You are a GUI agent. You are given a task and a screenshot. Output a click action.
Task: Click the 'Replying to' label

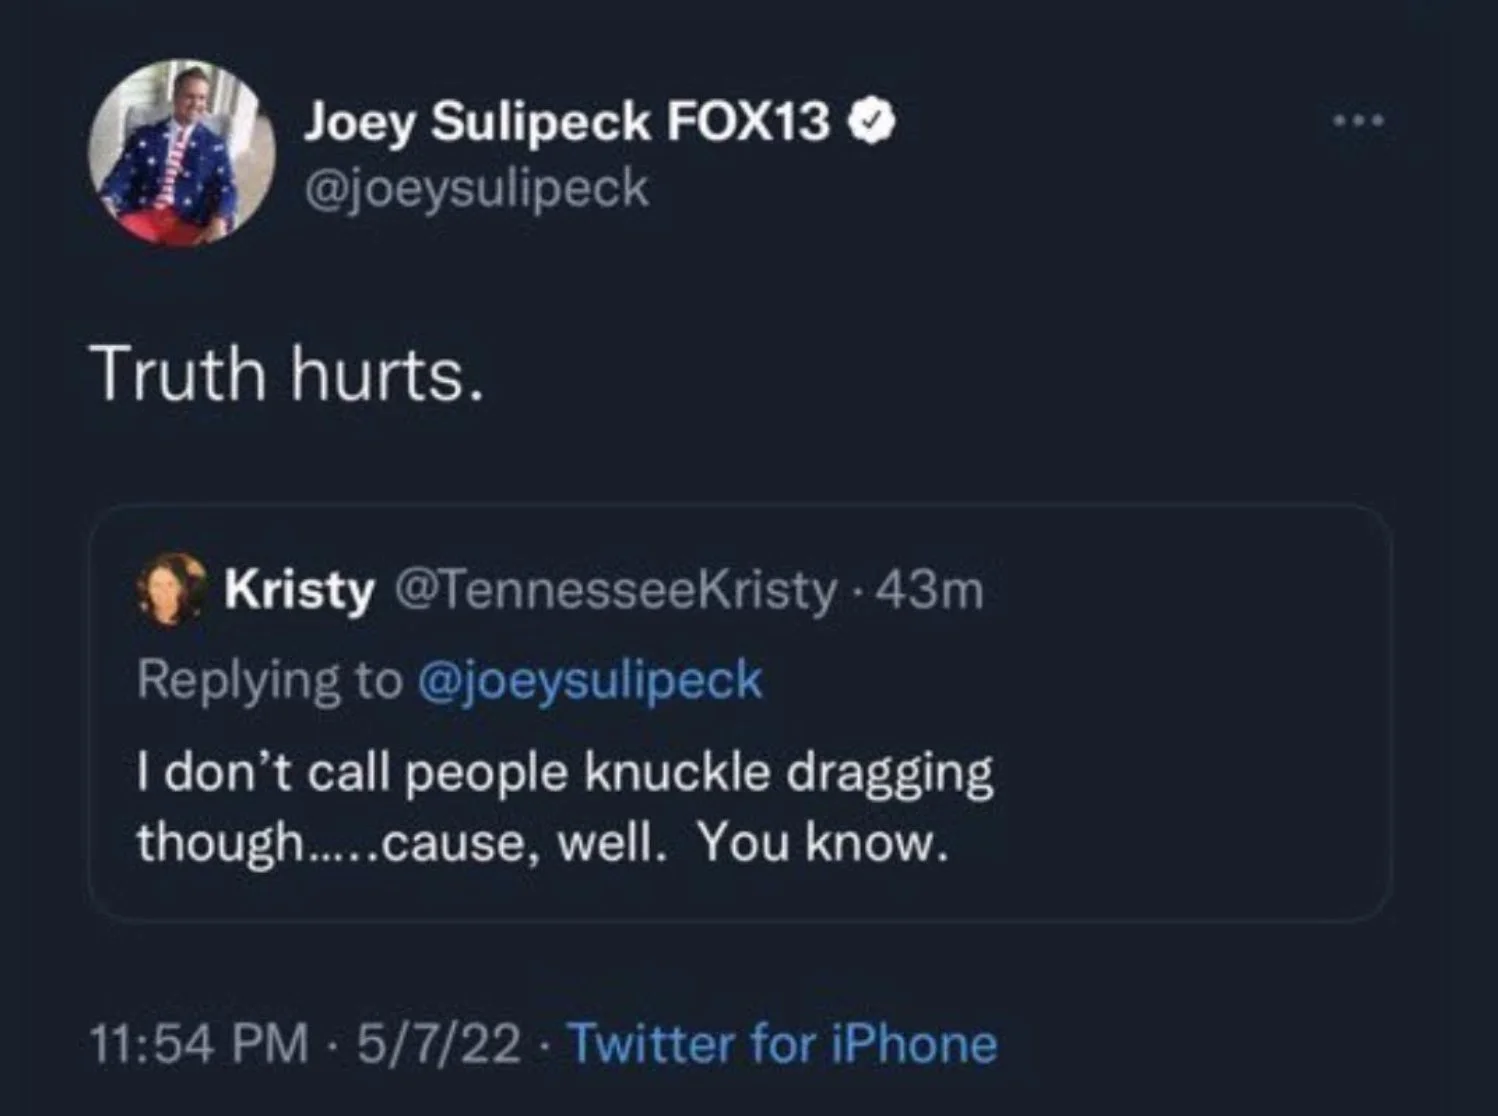coord(270,680)
